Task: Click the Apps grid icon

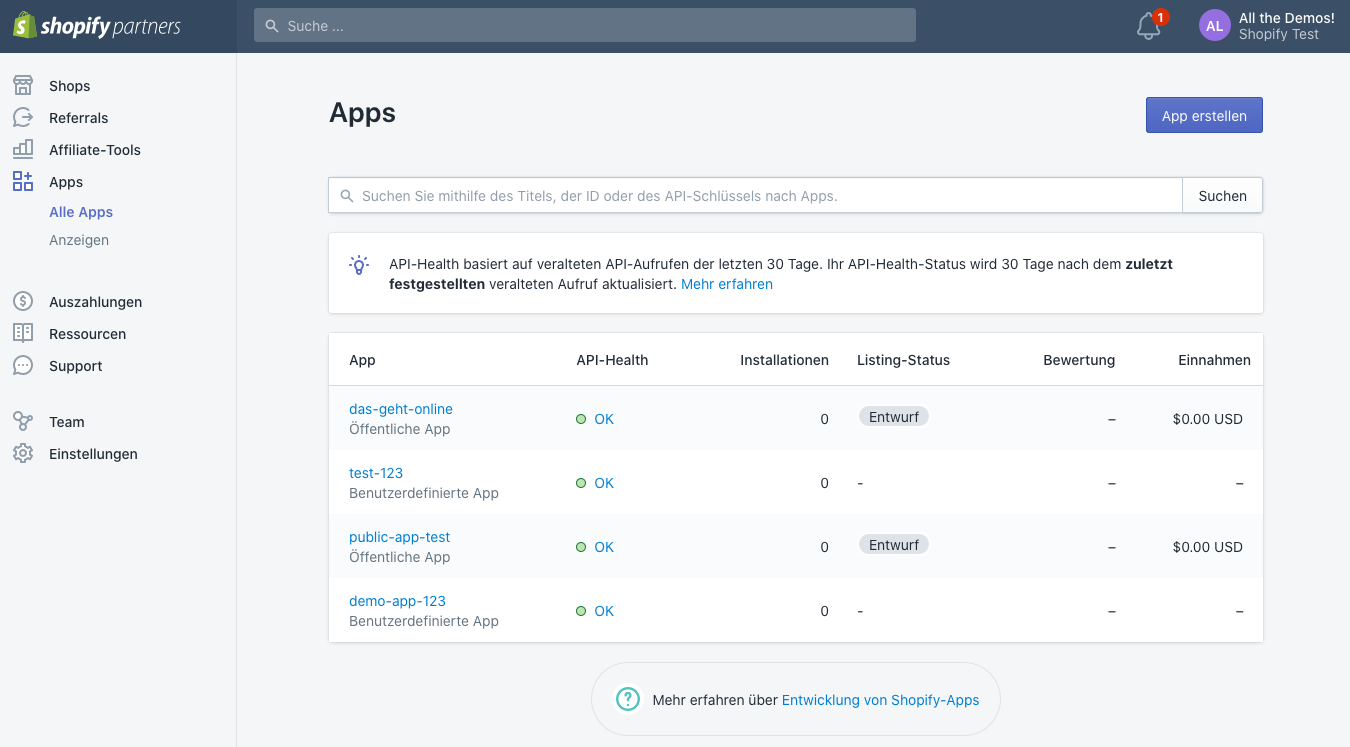Action: point(23,182)
